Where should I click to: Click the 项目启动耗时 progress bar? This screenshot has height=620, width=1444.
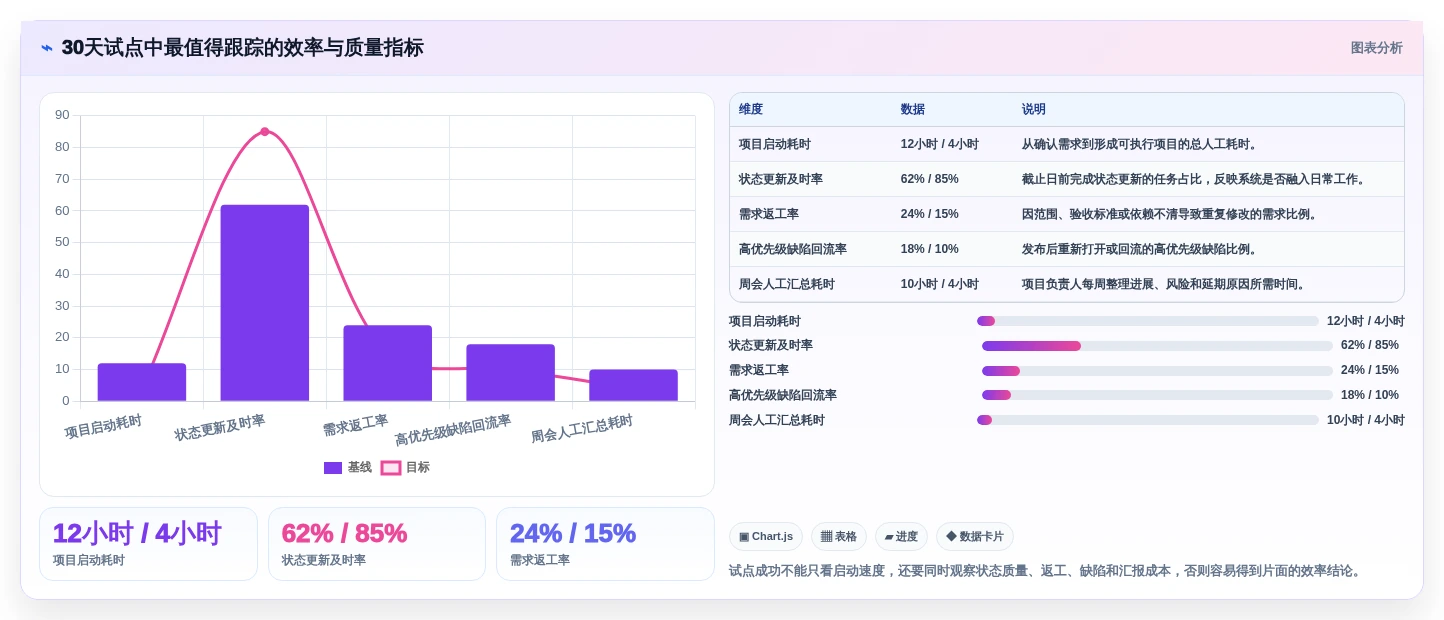click(x=1148, y=321)
